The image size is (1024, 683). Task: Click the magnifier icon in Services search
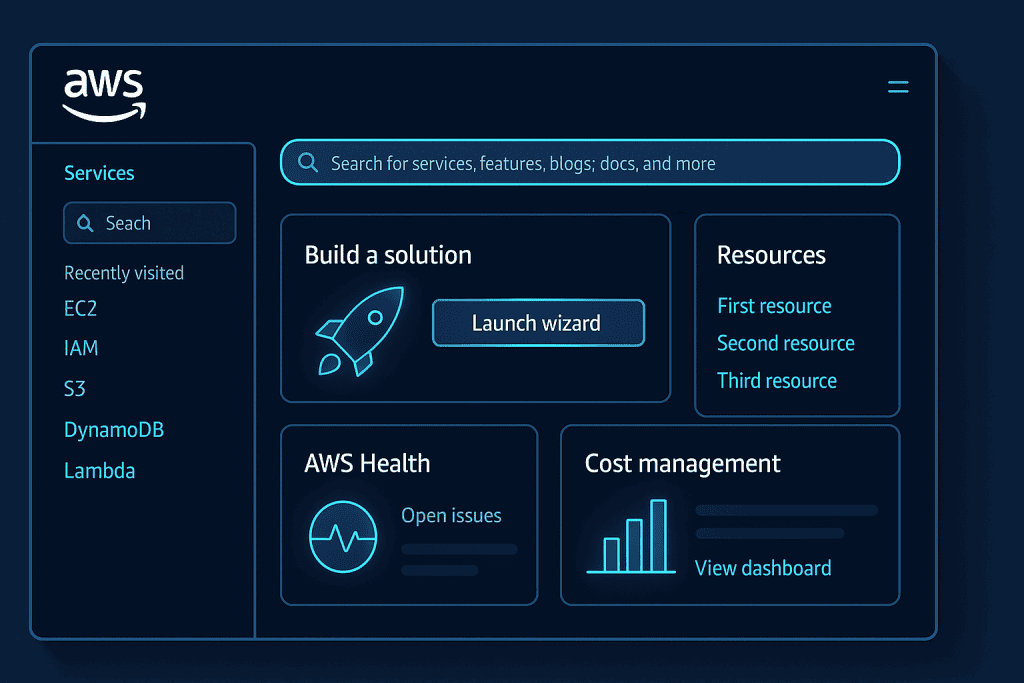point(85,223)
